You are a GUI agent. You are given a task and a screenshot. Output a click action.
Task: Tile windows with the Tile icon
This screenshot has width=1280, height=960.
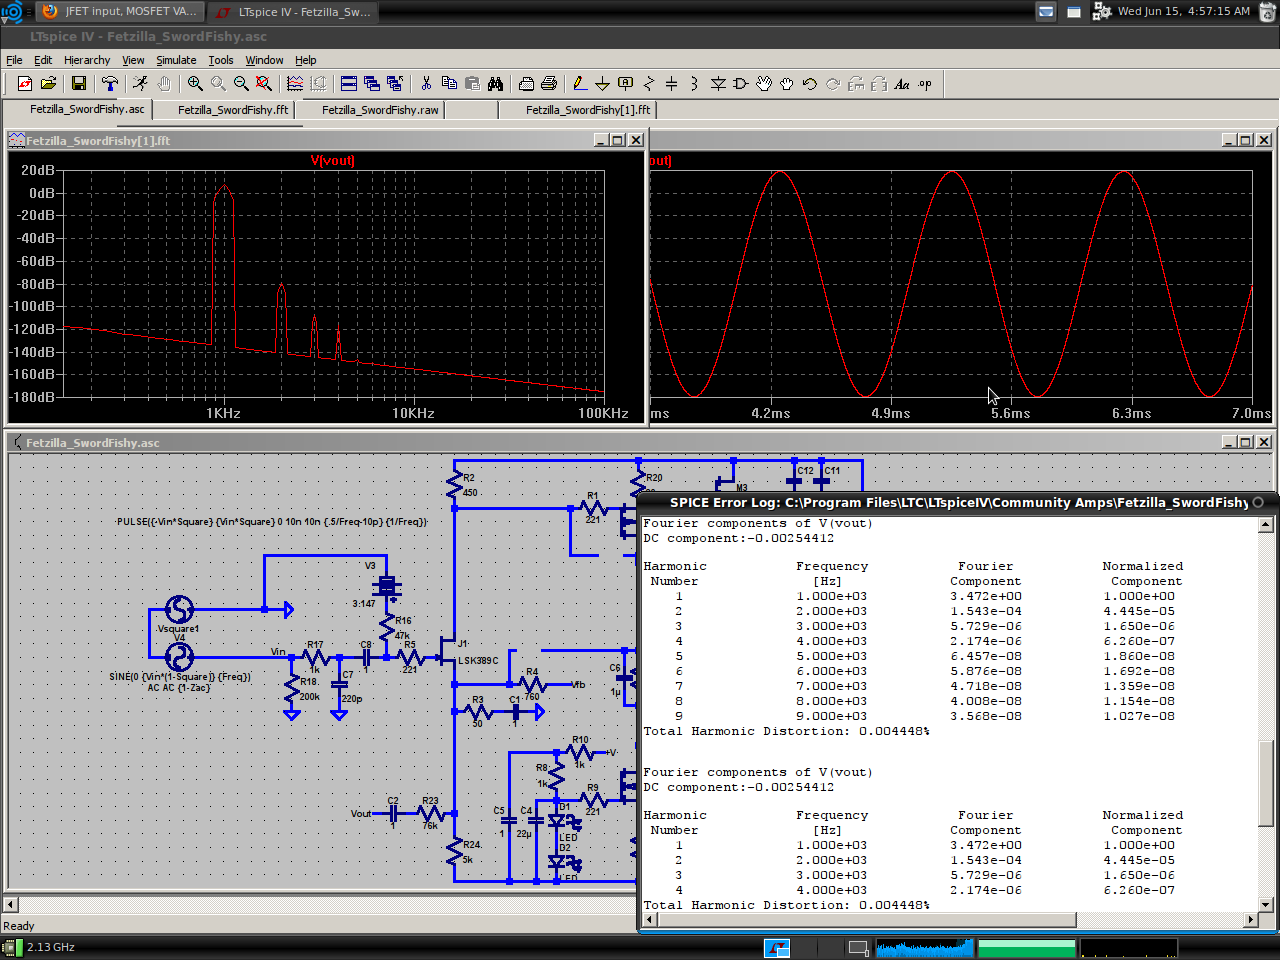pyautogui.click(x=349, y=84)
